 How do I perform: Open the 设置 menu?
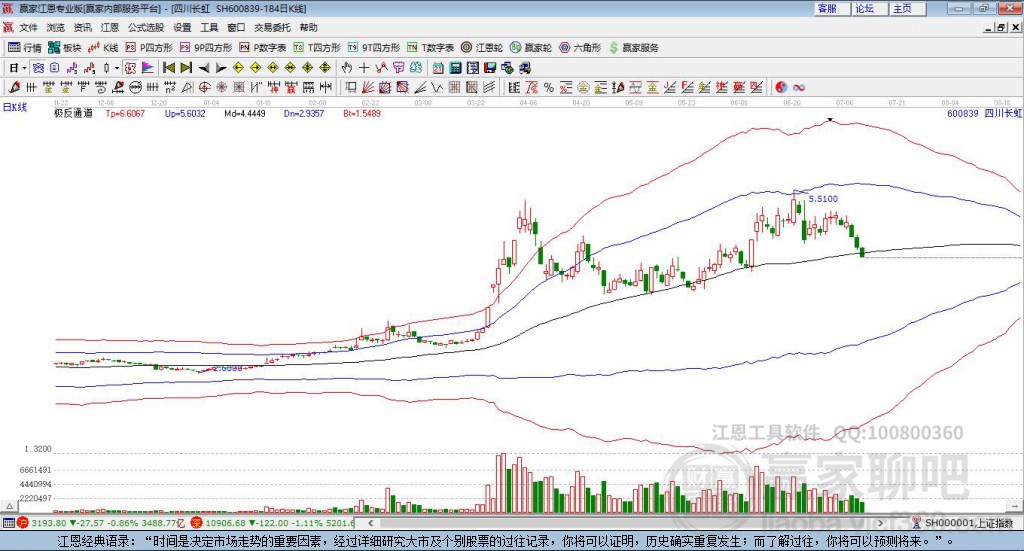point(182,27)
